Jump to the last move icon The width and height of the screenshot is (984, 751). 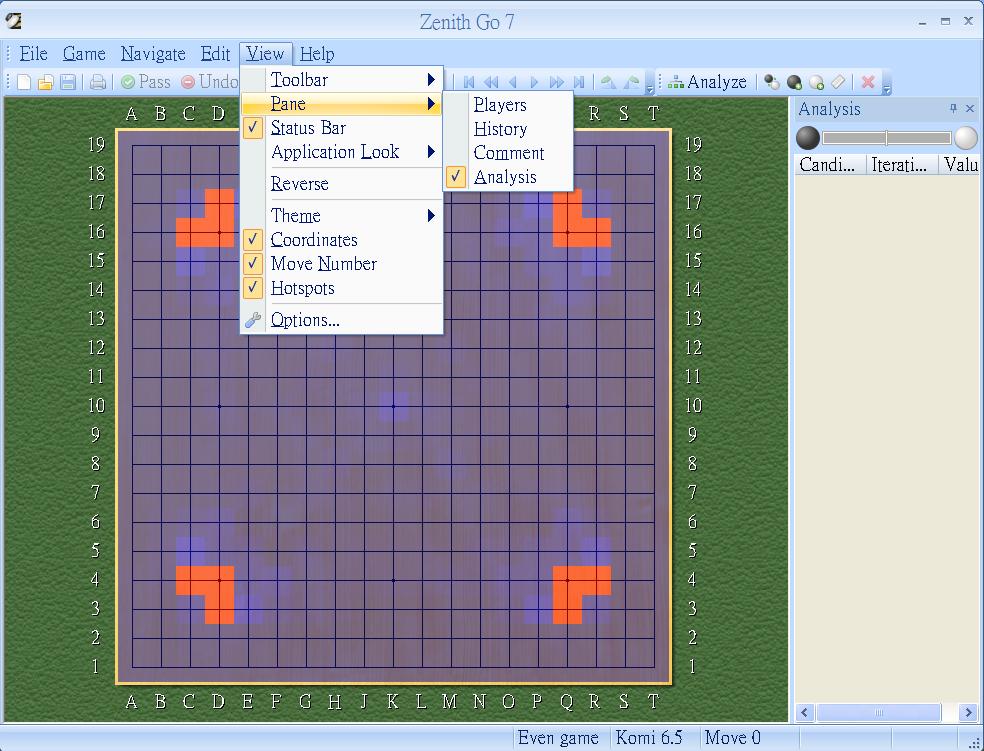click(x=580, y=82)
